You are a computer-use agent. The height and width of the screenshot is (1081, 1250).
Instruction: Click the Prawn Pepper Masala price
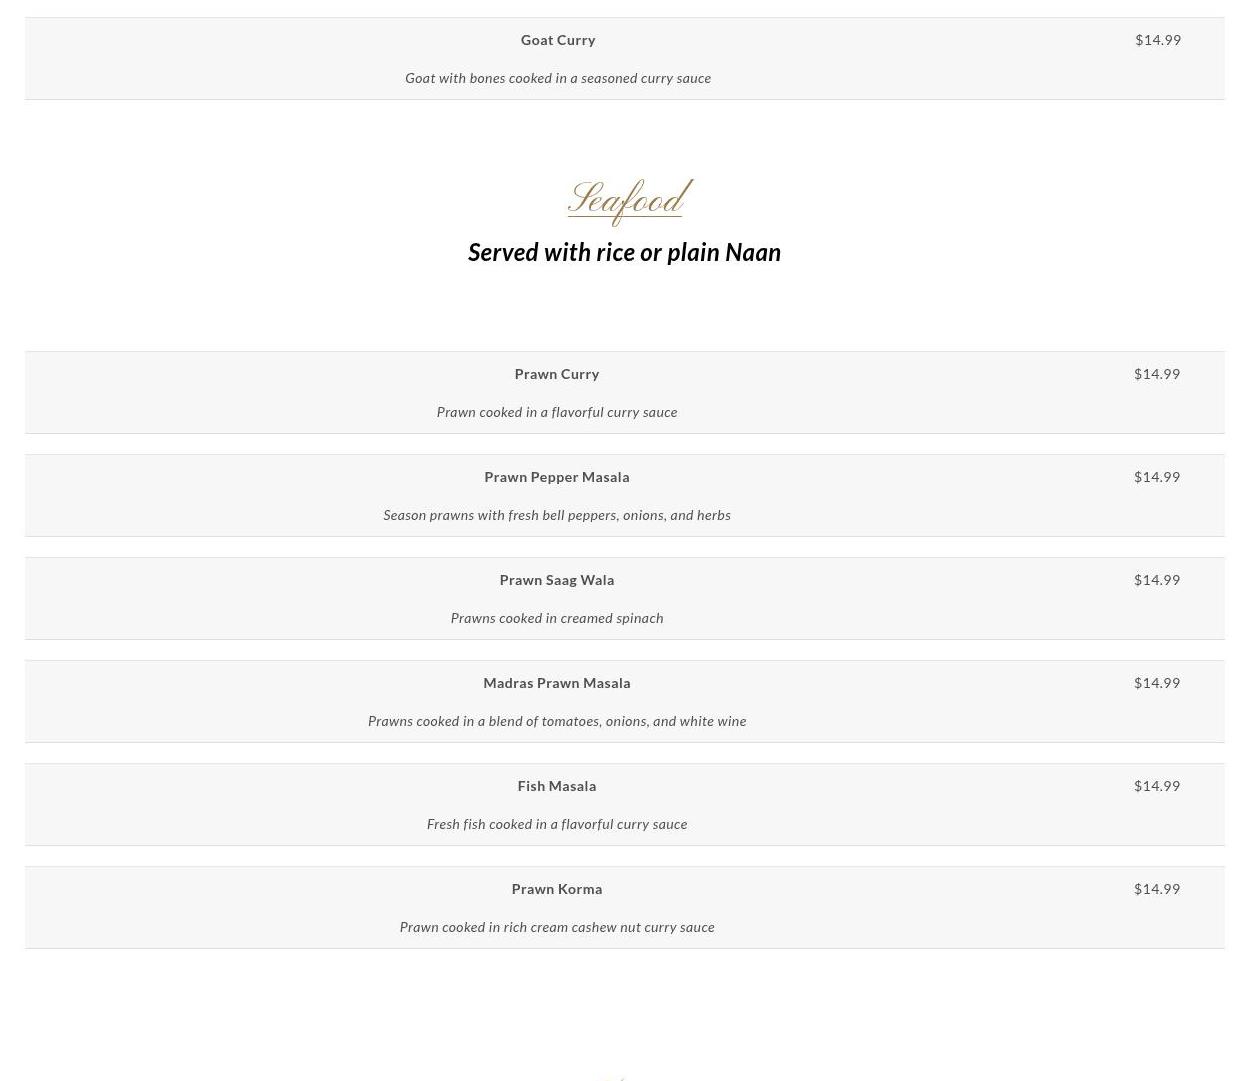pos(1157,477)
